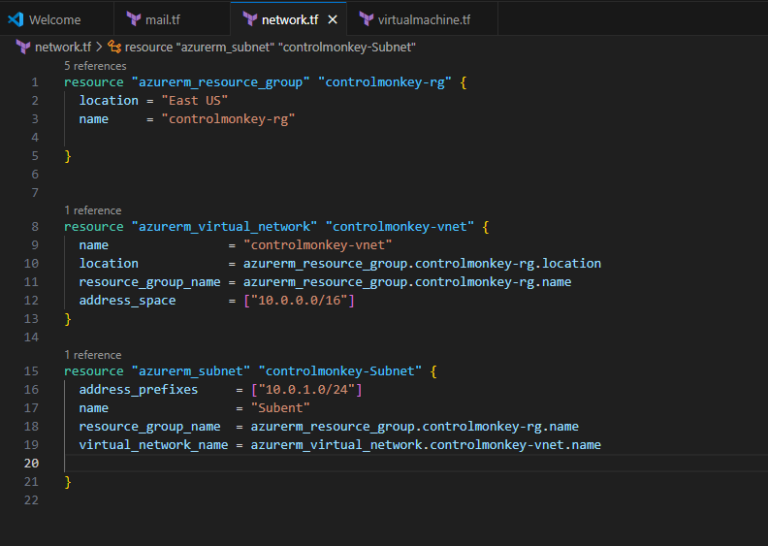The height and width of the screenshot is (546, 768).
Task: Click the resource_group_name attribute on line 11
Action: pos(149,282)
